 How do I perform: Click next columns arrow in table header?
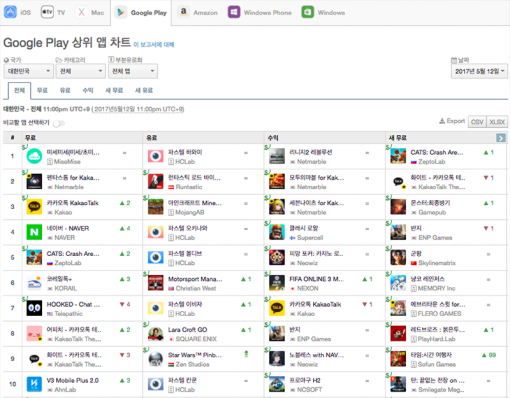(501, 138)
